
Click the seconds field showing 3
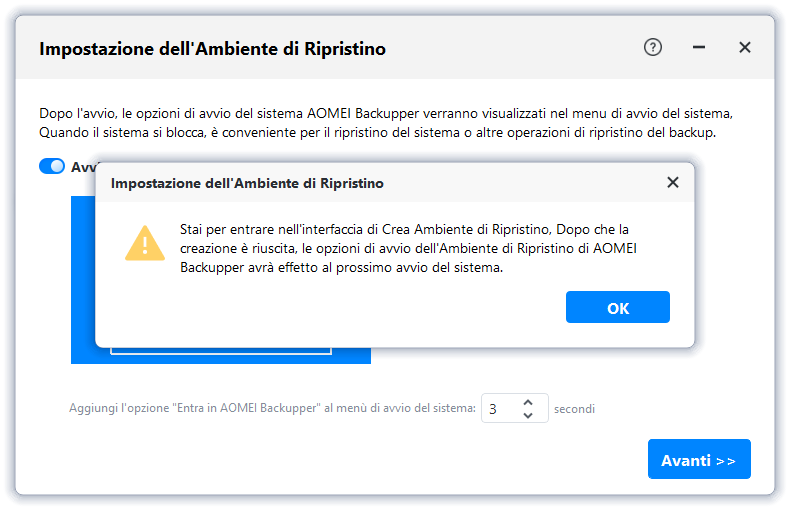pos(500,408)
